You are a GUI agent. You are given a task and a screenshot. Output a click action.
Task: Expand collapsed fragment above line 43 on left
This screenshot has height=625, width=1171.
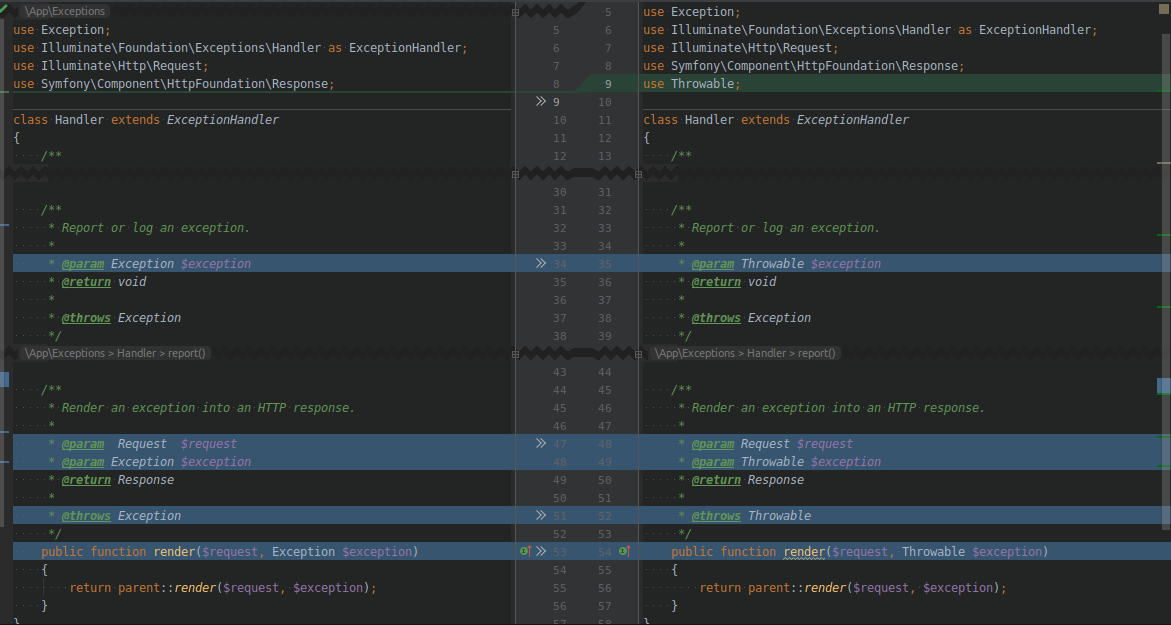(x=515, y=354)
